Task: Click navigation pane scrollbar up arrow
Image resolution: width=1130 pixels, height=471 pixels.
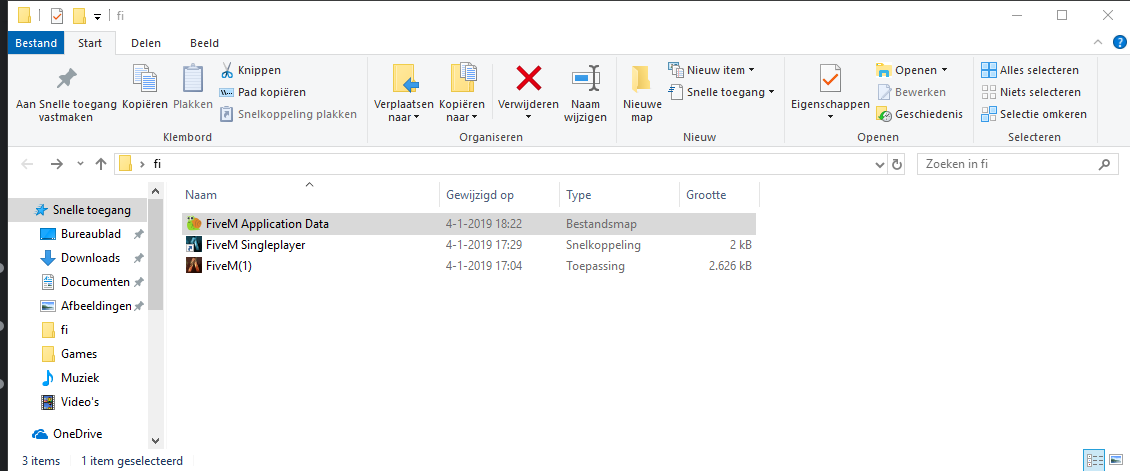Action: coord(156,190)
